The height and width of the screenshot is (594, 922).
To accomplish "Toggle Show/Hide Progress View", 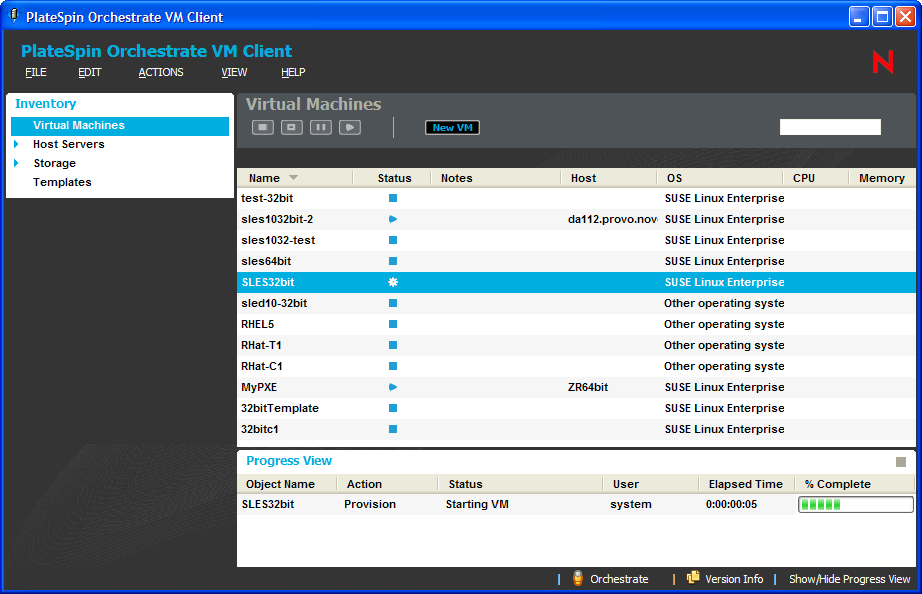I will point(849,579).
